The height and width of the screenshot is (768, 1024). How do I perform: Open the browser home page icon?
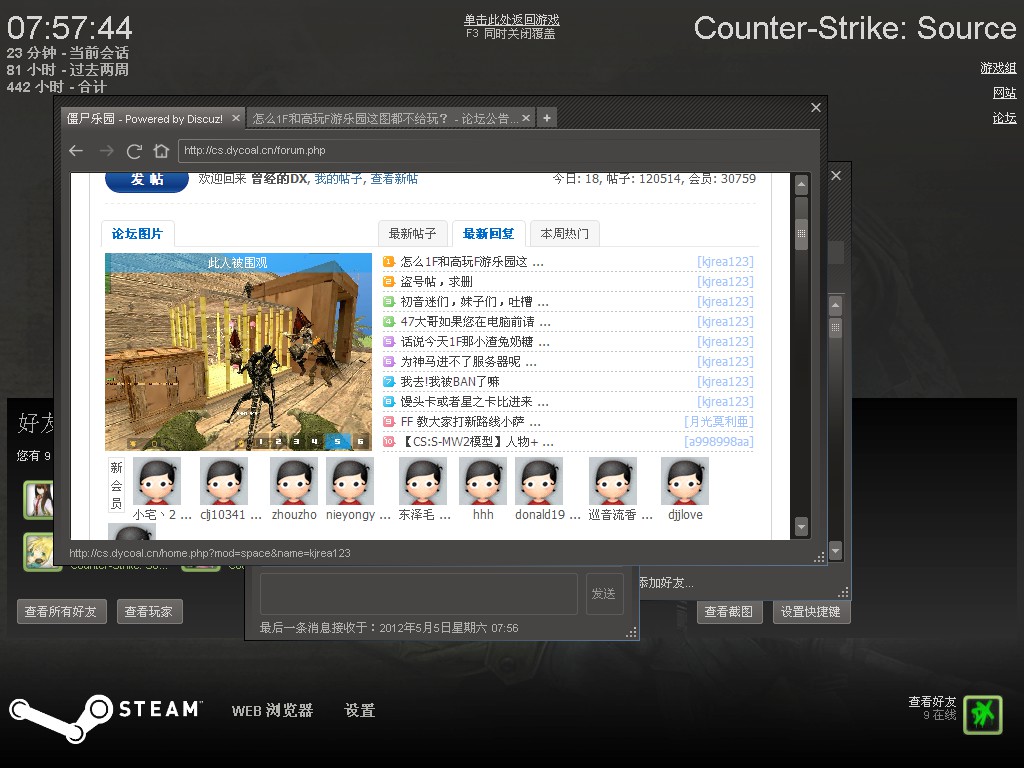(x=161, y=151)
